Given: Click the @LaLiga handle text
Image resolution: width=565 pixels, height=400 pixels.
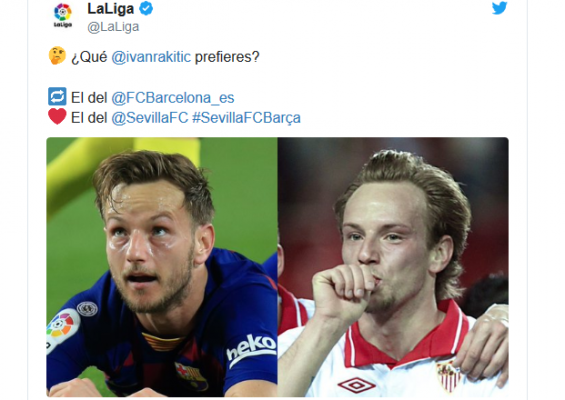Looking at the screenshot, I should (113, 27).
